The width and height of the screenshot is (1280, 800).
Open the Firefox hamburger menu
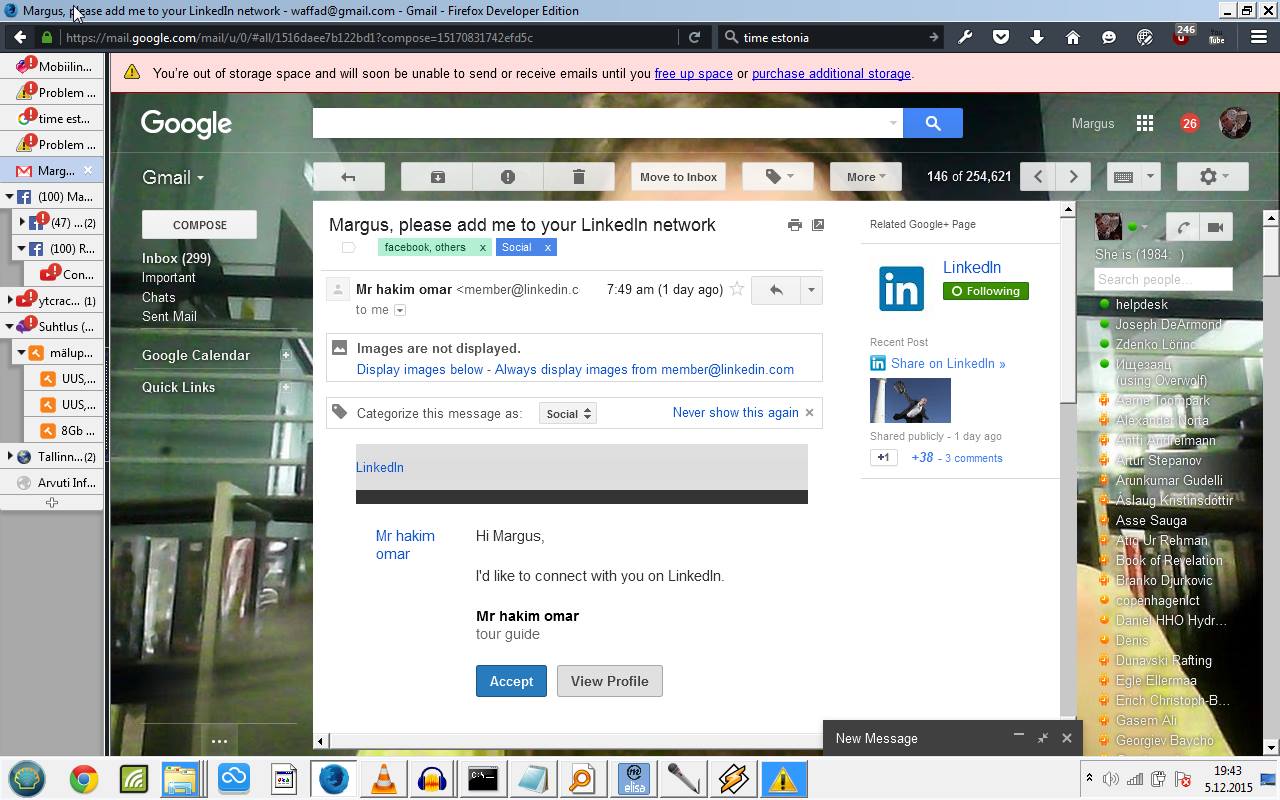(1259, 37)
